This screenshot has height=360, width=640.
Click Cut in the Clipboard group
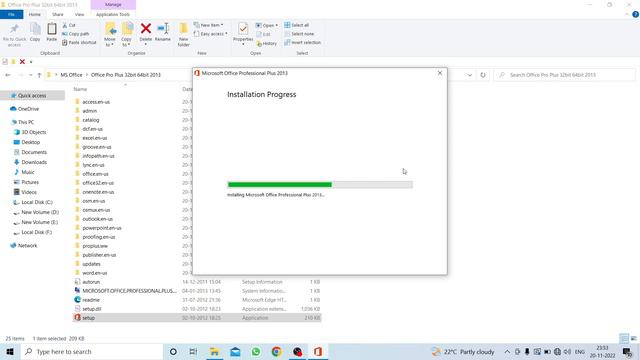coord(69,25)
